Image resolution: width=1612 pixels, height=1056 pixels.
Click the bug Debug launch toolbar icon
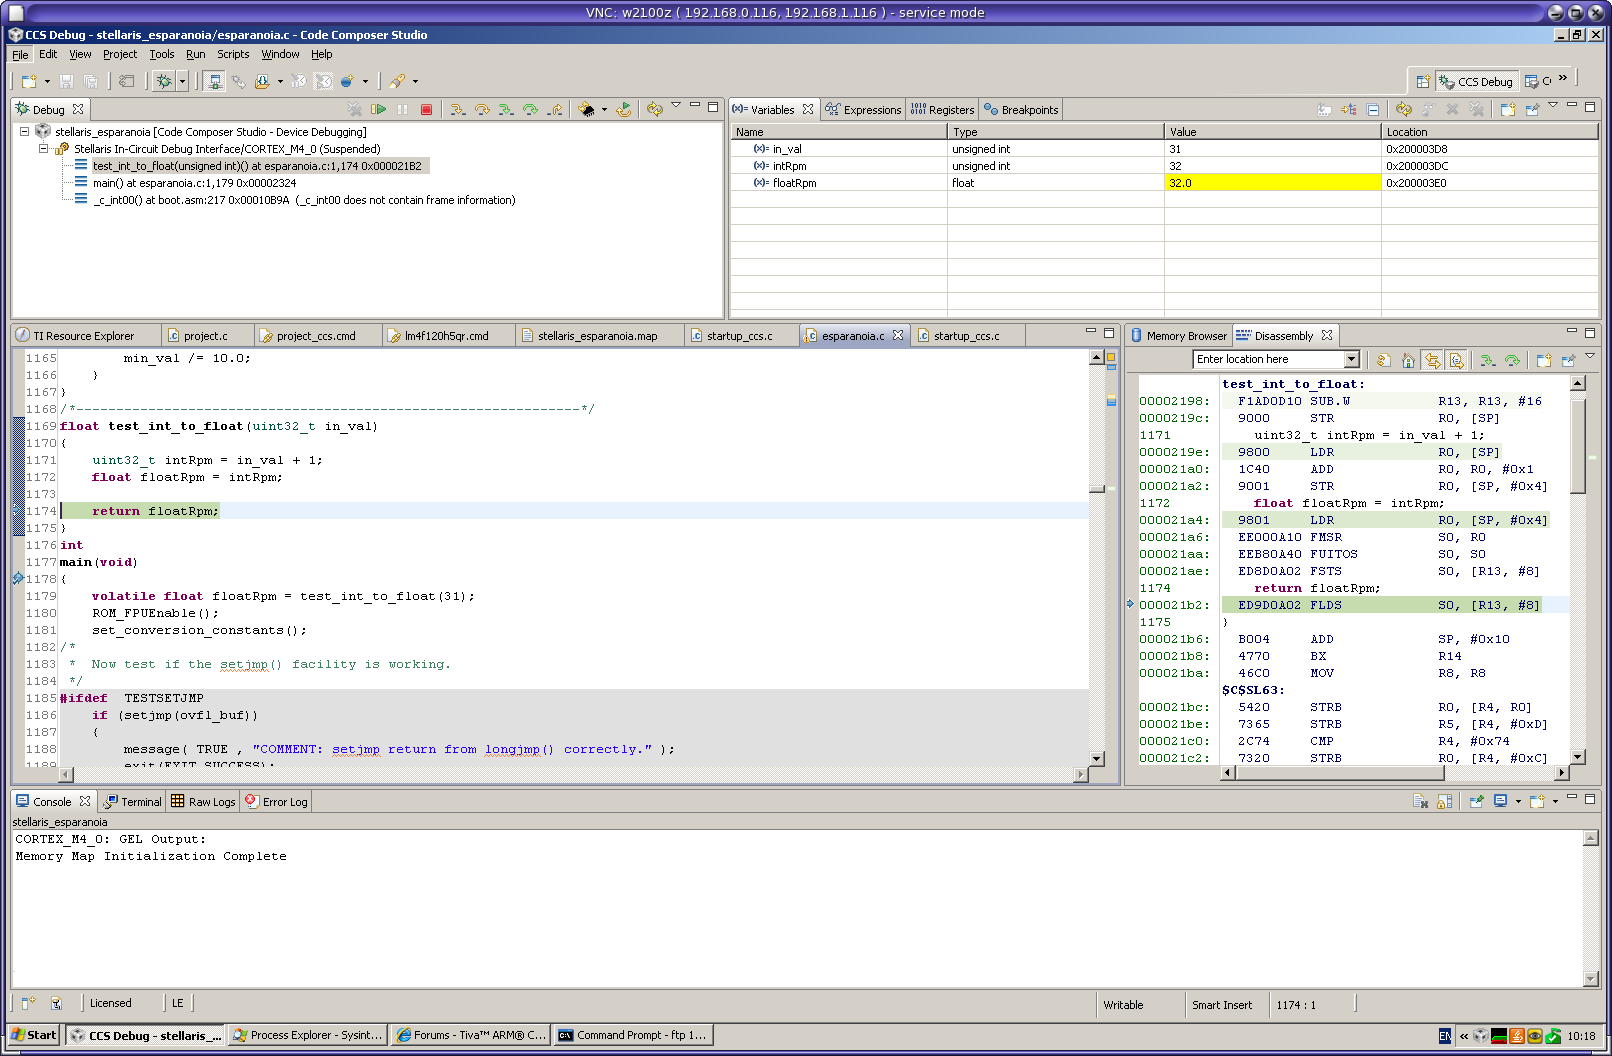tap(165, 81)
